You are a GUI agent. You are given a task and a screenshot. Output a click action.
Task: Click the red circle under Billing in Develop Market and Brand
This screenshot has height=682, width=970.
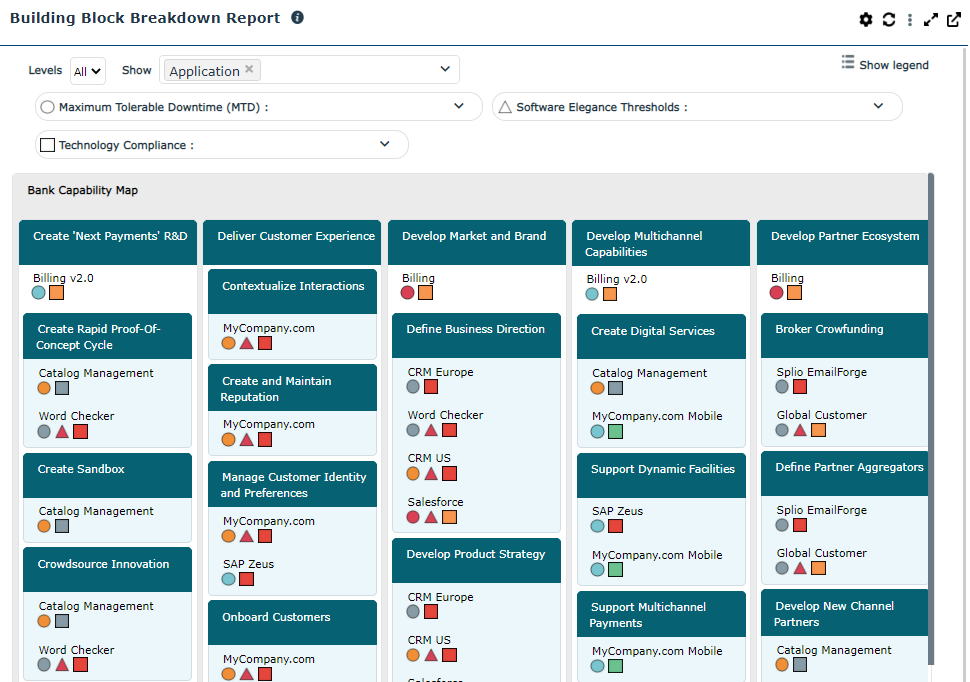[x=408, y=293]
